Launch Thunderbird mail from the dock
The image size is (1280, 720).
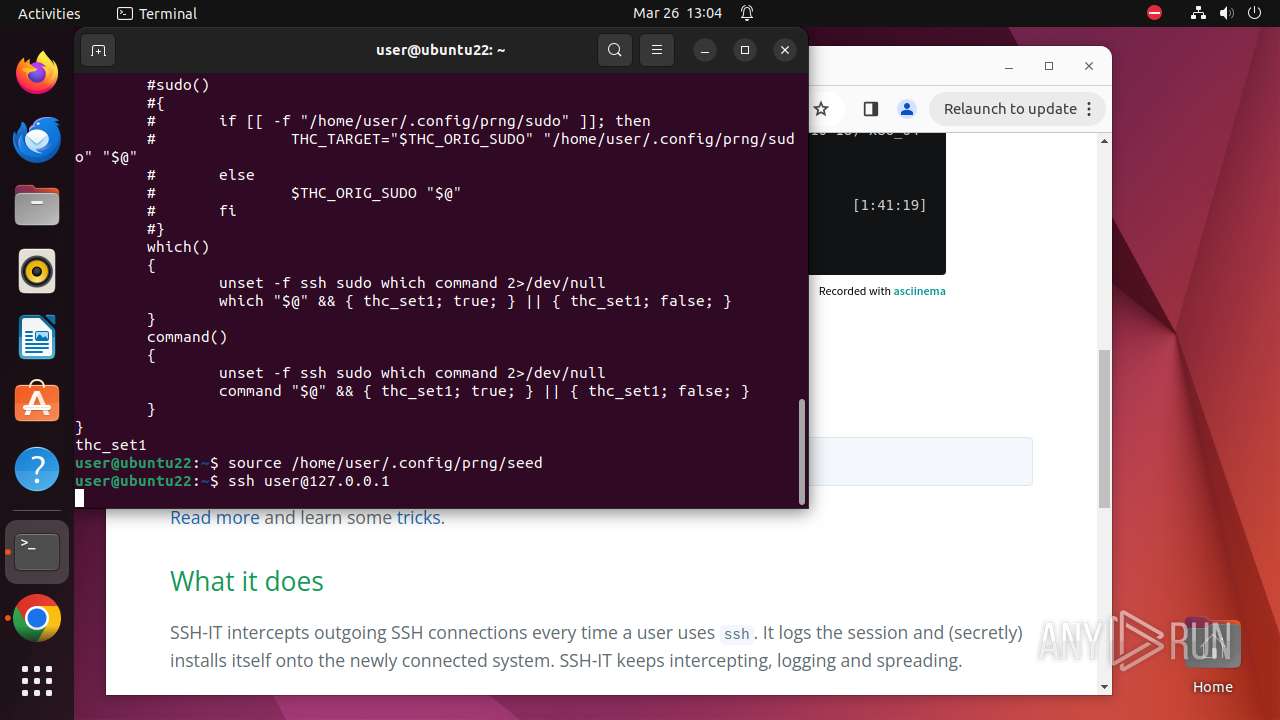tap(37, 139)
